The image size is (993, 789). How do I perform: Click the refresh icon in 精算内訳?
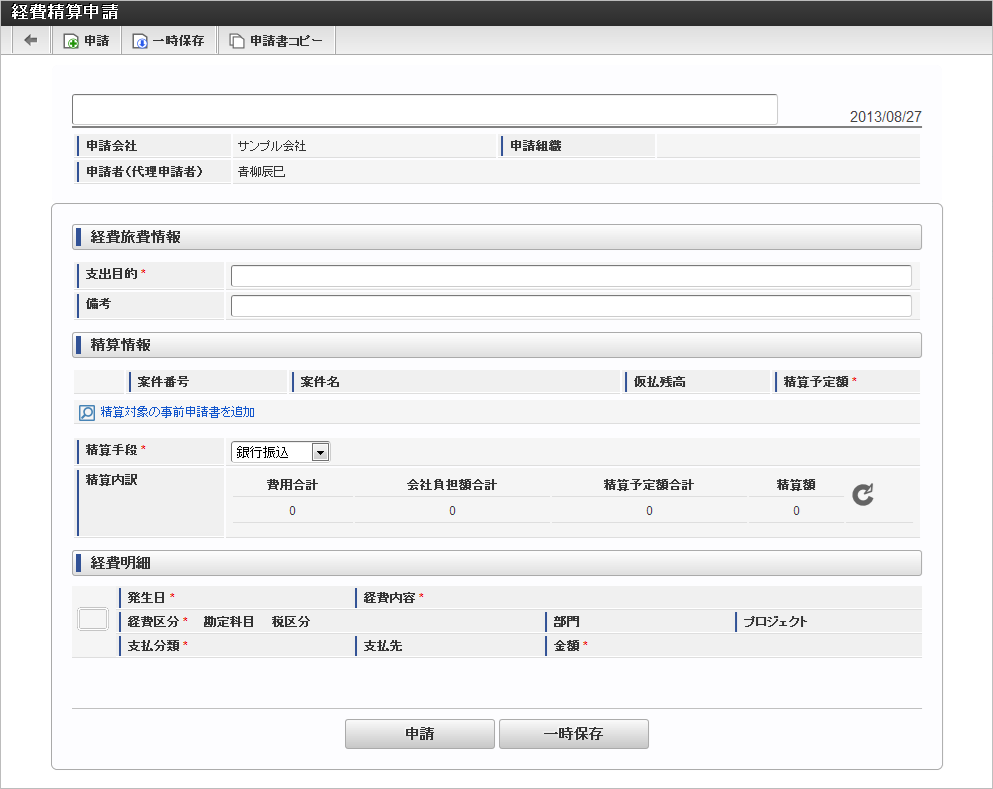862,494
